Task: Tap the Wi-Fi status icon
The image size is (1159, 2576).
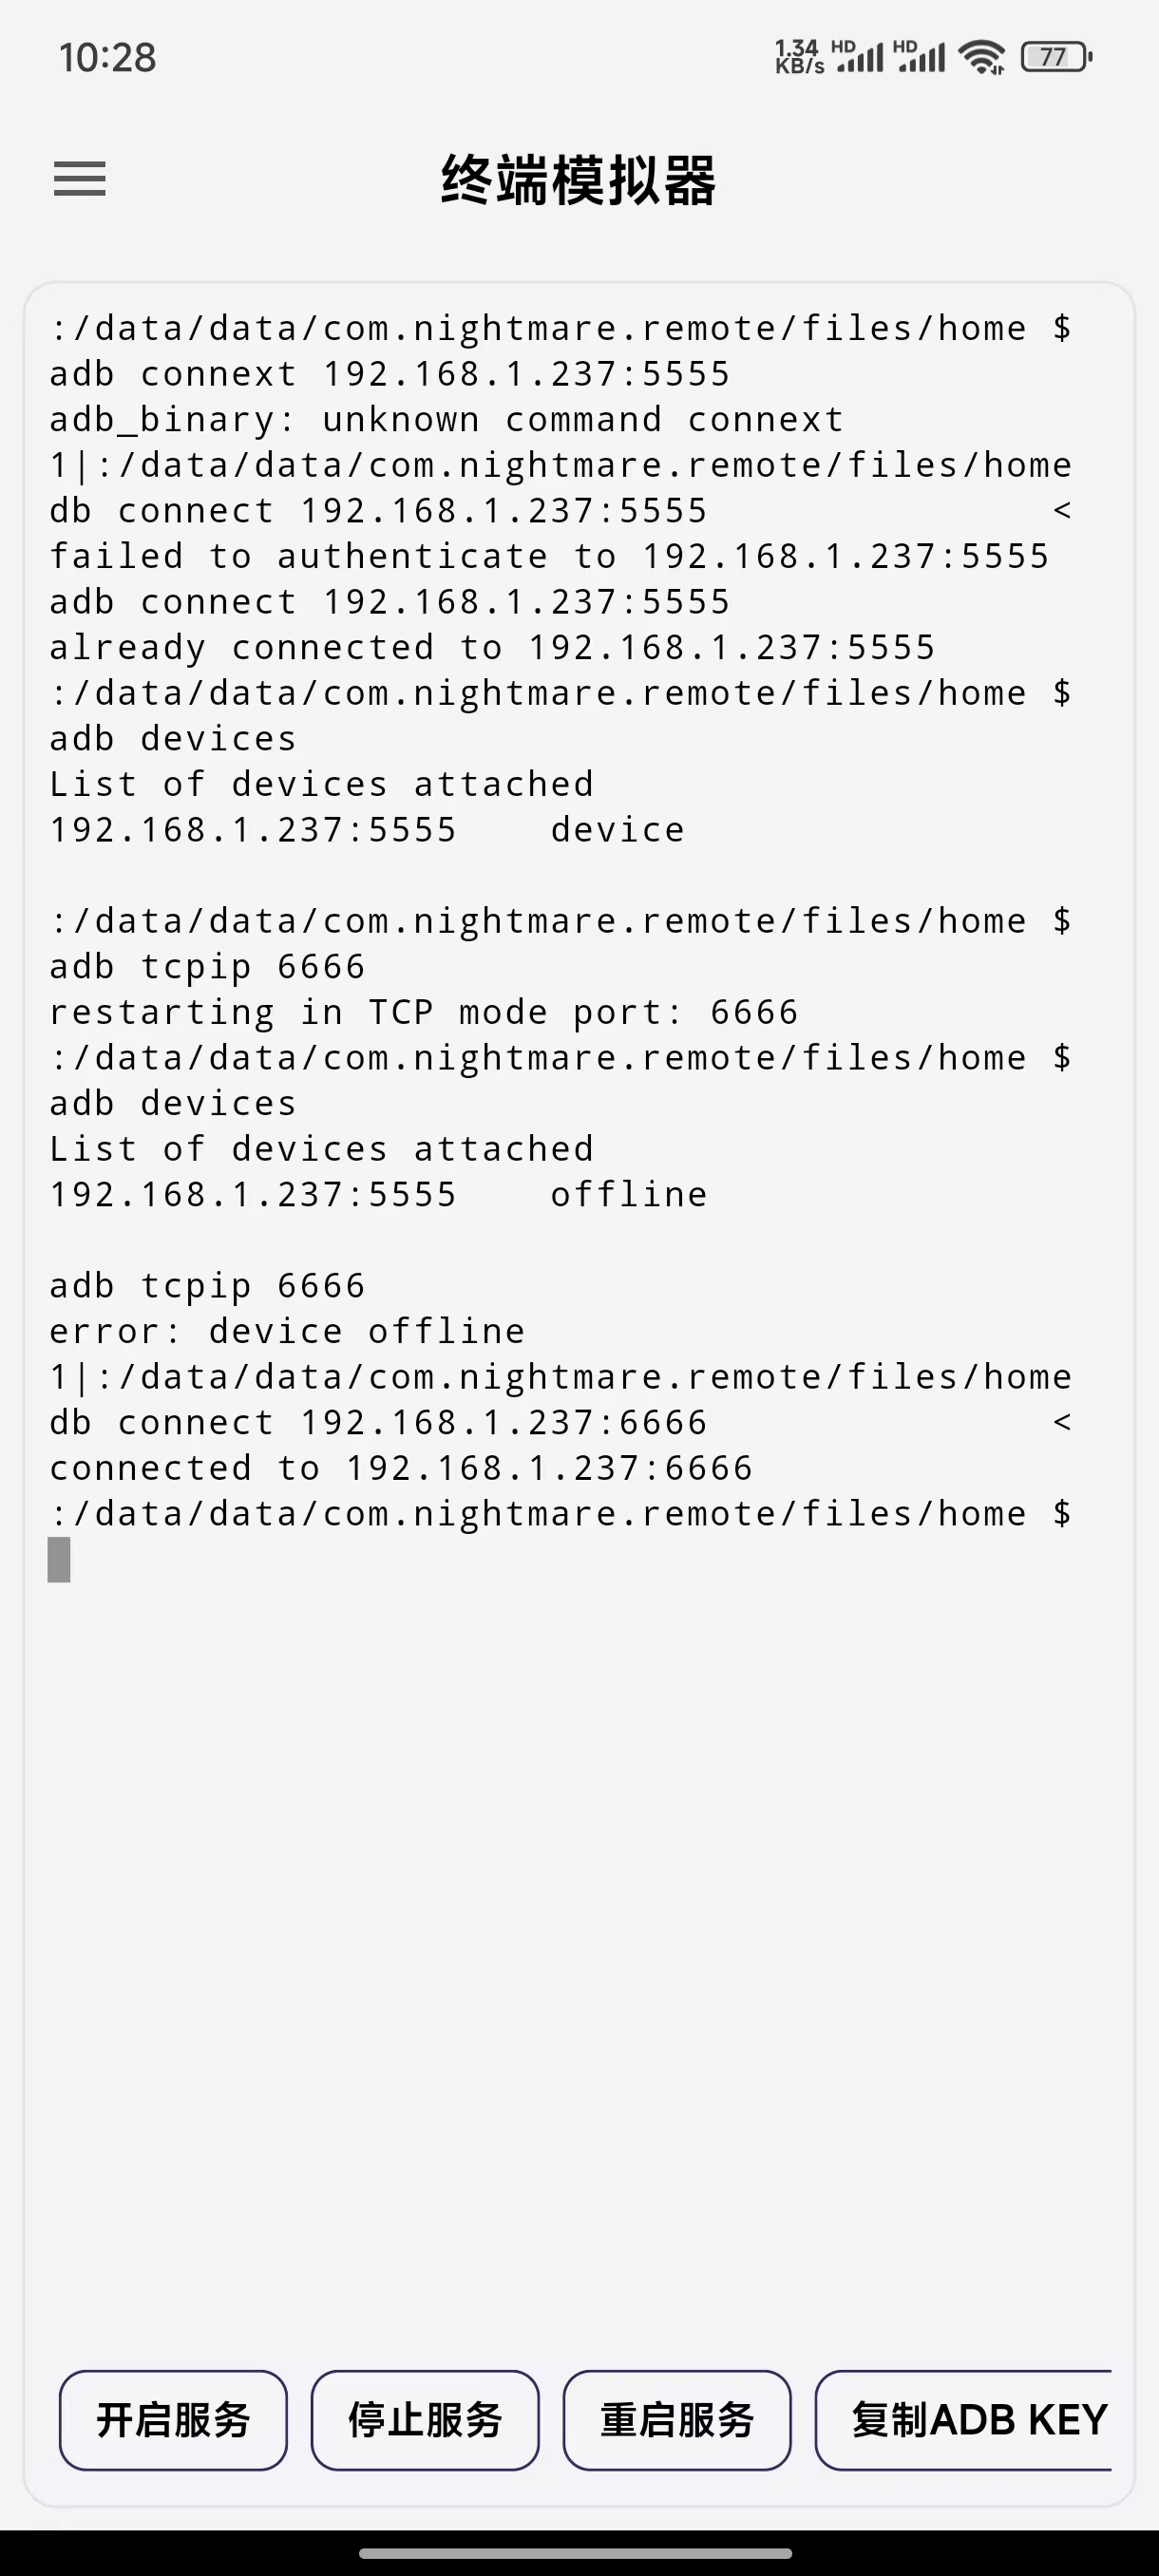Action: coord(981,57)
